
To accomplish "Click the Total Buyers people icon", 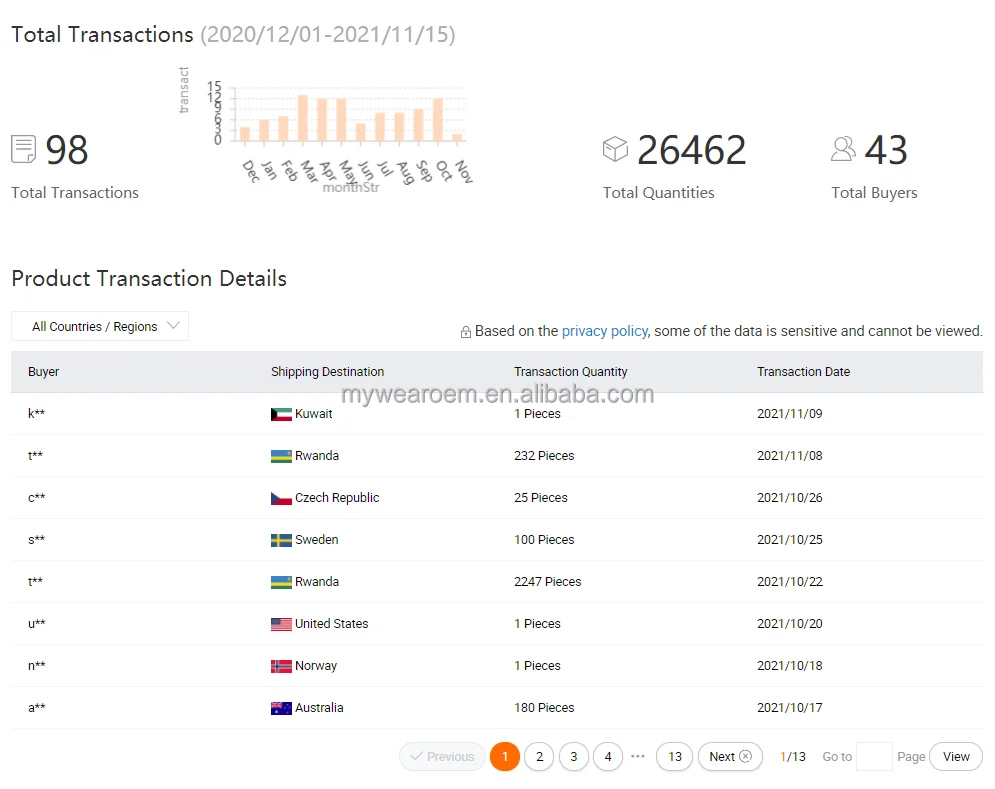I will (x=843, y=150).
